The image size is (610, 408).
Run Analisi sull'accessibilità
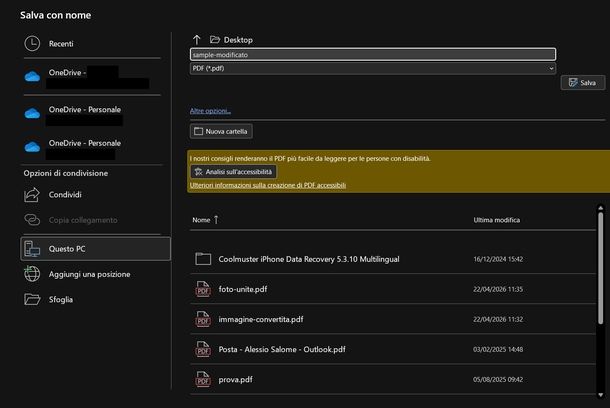point(233,172)
